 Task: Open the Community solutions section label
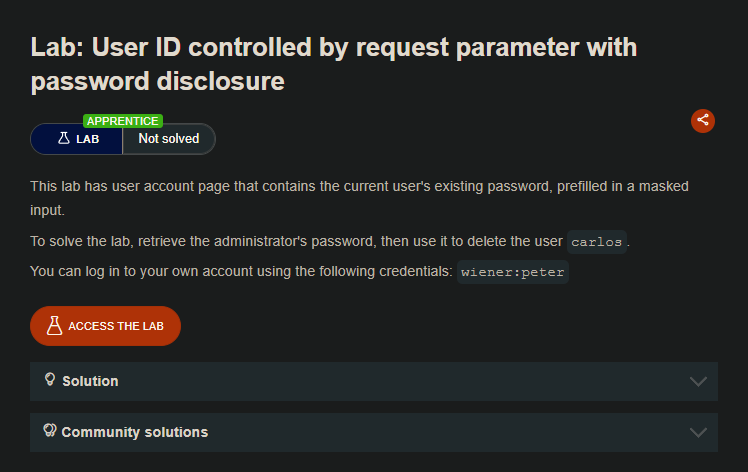(135, 432)
